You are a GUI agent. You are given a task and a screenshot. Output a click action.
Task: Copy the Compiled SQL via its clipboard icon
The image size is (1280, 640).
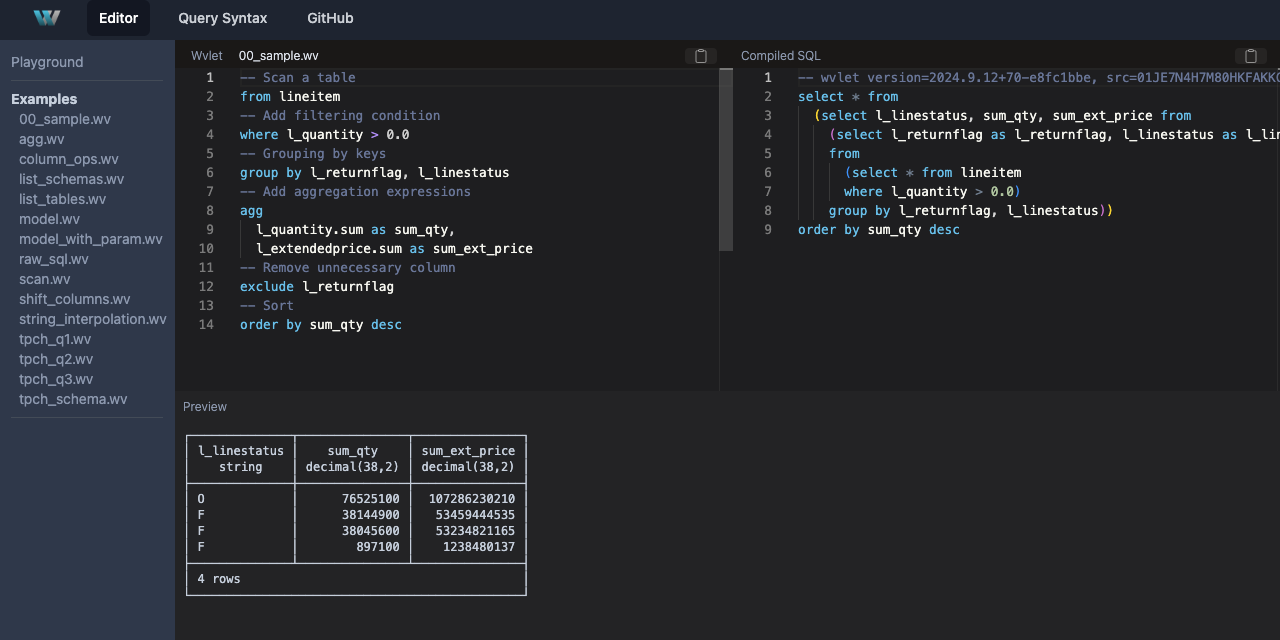click(x=1251, y=56)
